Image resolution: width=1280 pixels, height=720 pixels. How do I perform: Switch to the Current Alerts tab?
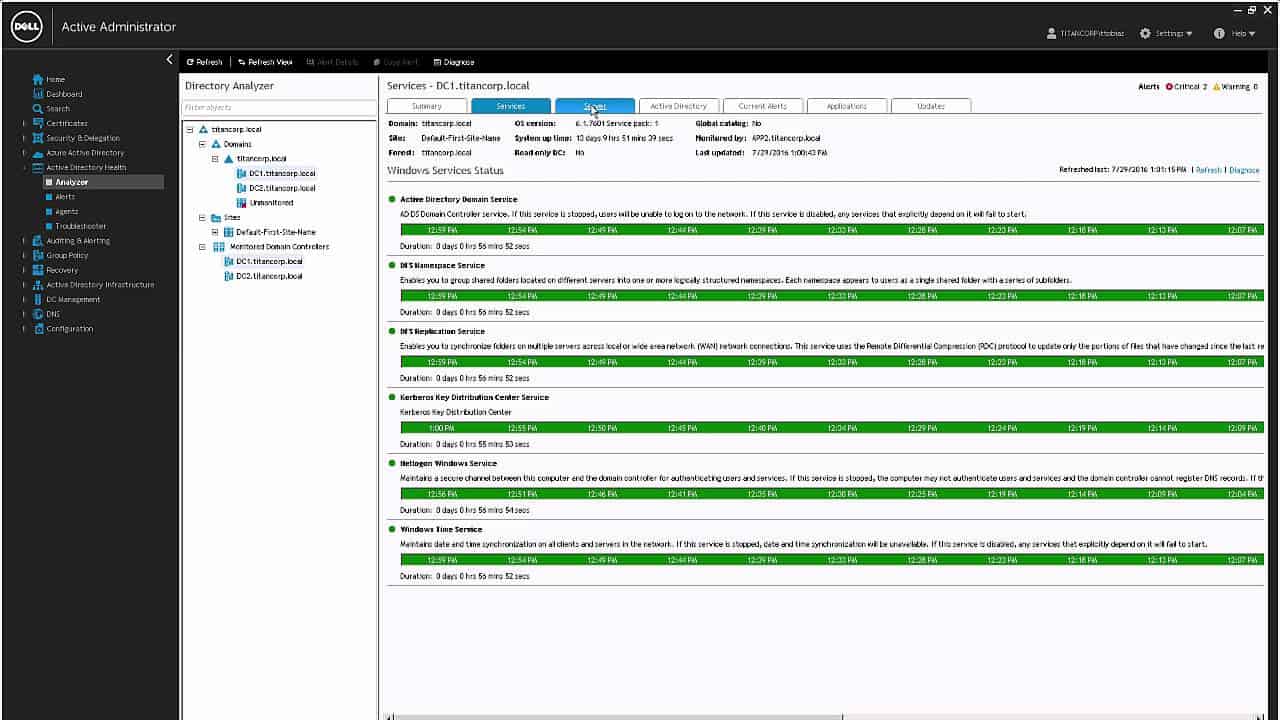[x=761, y=105]
